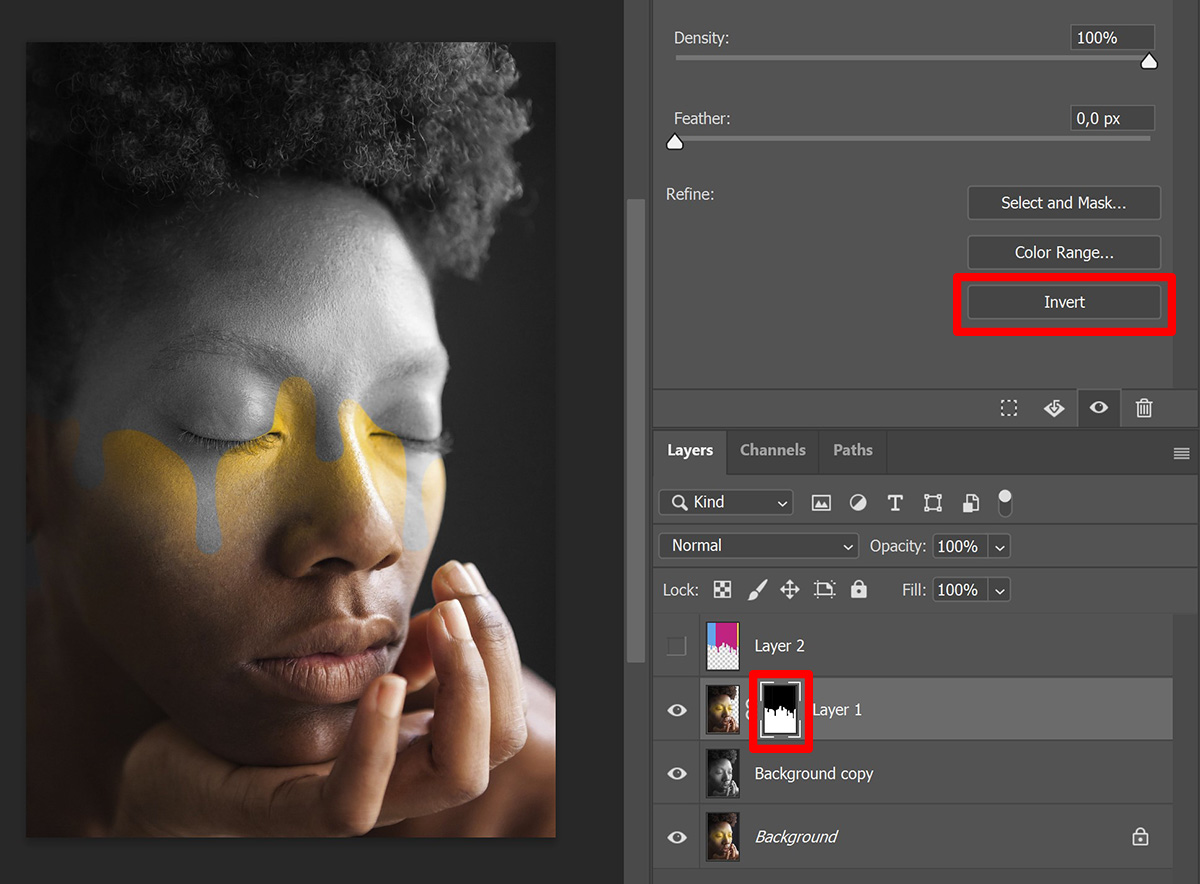This screenshot has height=884, width=1200.
Task: Lock the layer position
Action: pyautogui.click(x=789, y=590)
